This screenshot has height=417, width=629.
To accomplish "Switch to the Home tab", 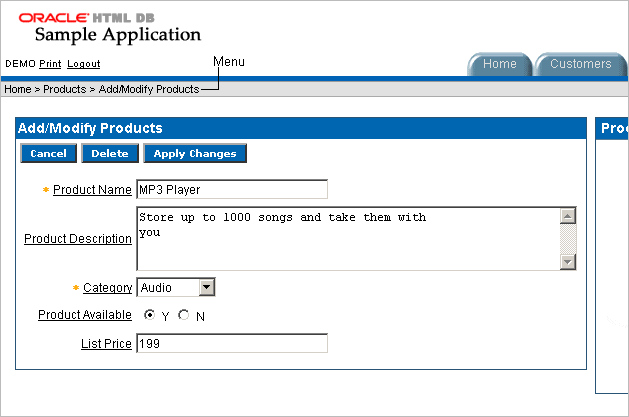I will click(x=499, y=64).
